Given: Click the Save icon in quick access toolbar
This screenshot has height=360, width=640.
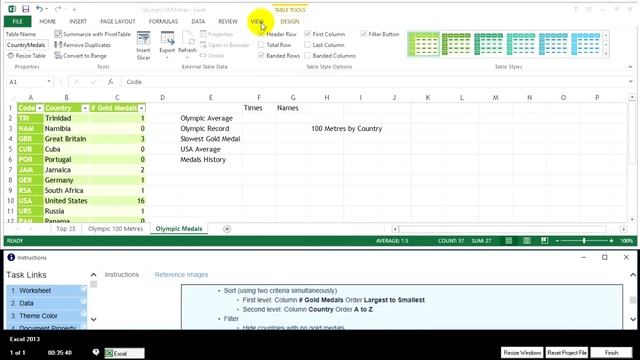Looking at the screenshot, I should click(25, 9).
